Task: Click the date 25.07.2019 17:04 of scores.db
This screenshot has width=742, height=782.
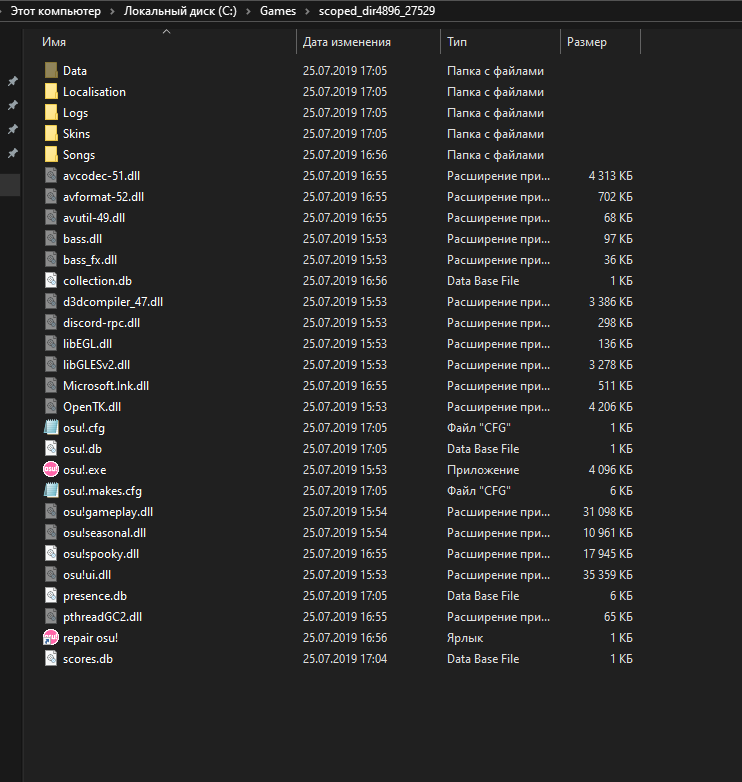Action: tap(345, 658)
